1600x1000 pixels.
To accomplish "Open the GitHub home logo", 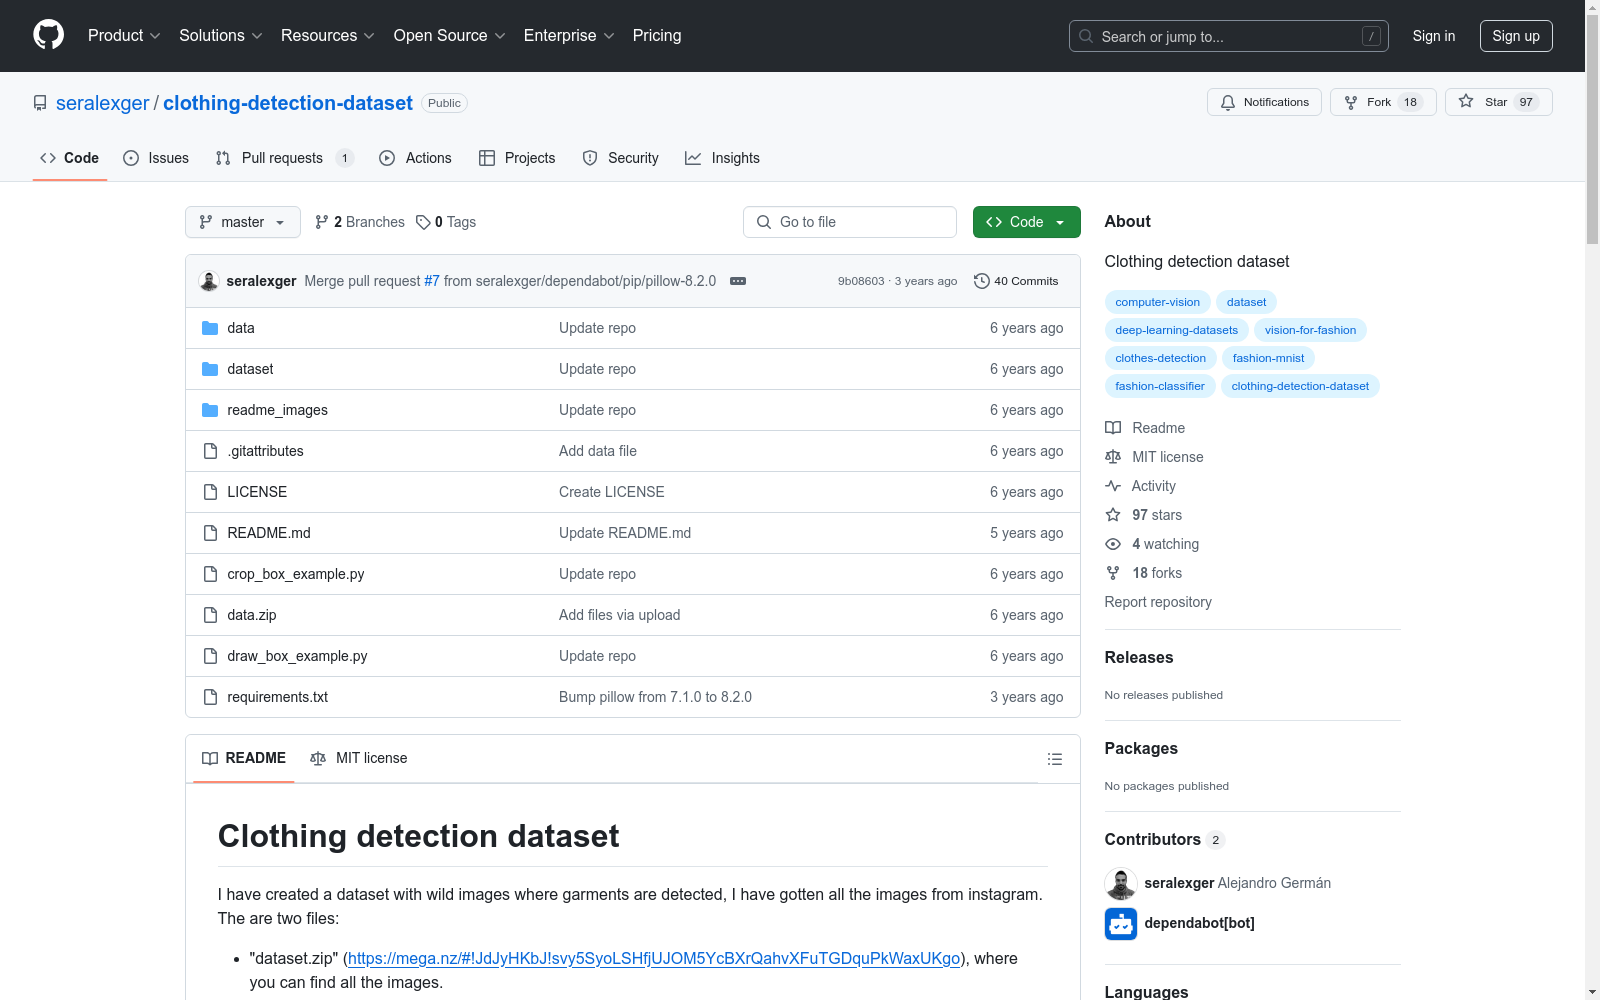I will click(x=48, y=35).
